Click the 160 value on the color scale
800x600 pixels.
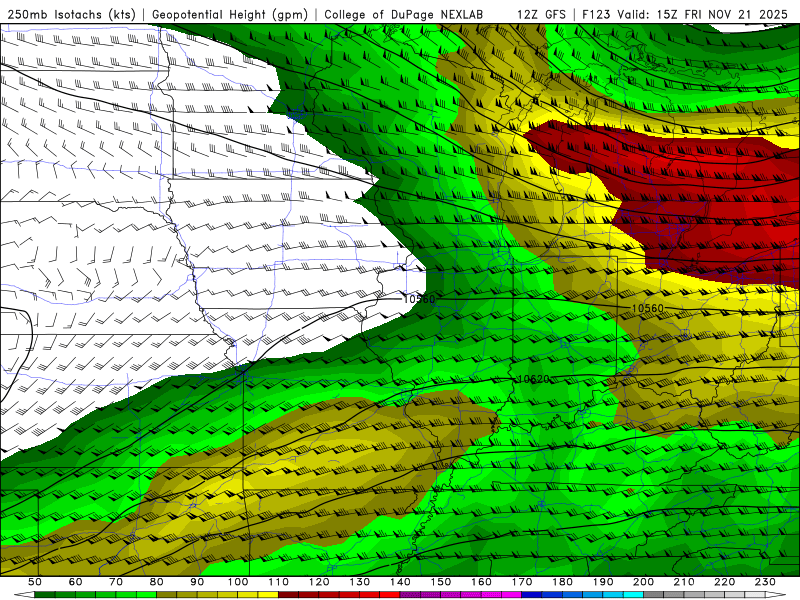482,582
